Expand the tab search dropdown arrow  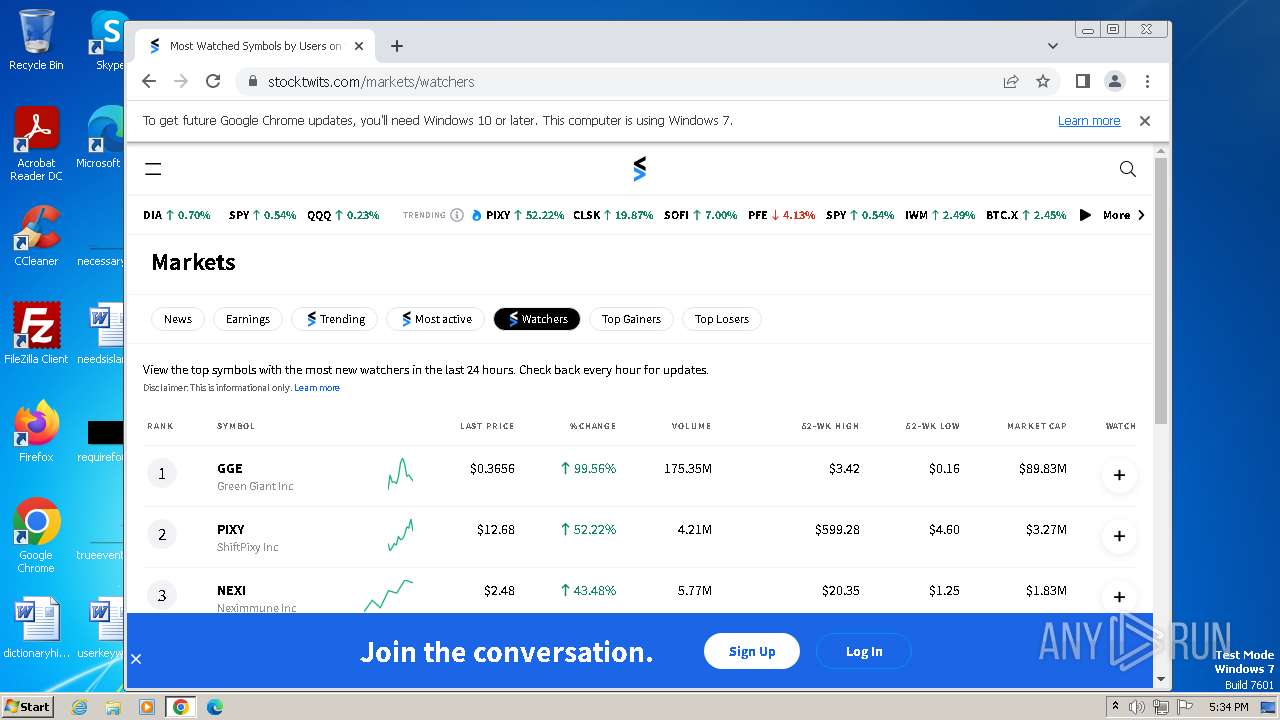[1053, 46]
